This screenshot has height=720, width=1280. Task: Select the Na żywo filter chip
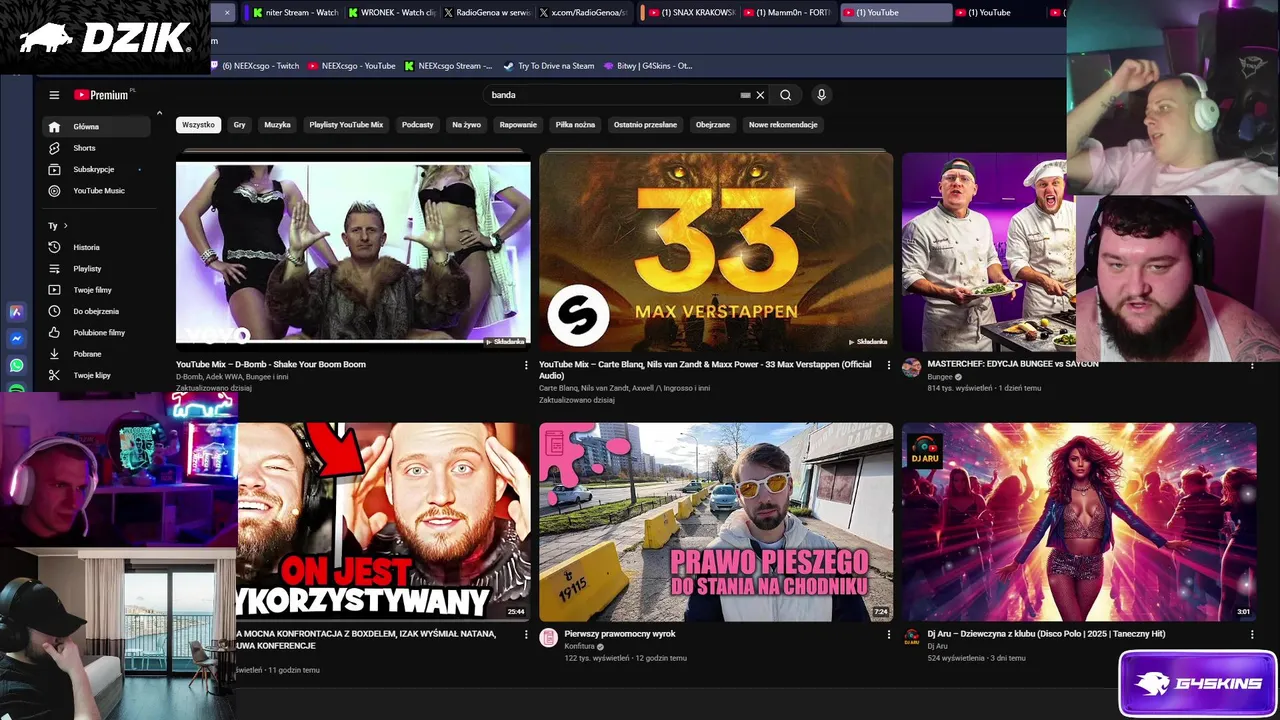point(466,125)
